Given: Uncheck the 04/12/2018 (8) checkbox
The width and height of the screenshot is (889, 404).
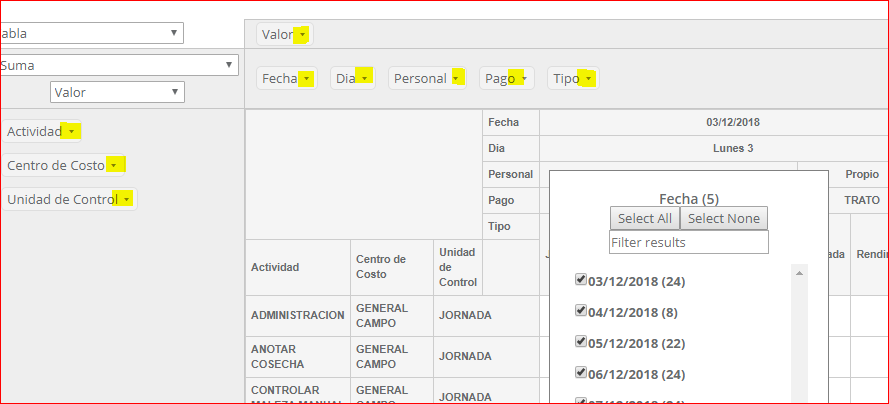Looking at the screenshot, I should point(580,310).
